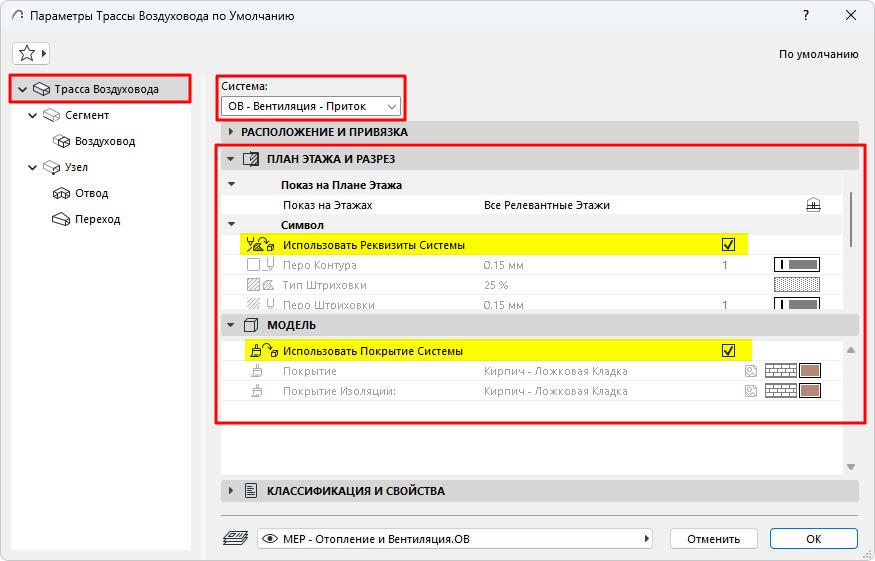Viewport: 875px width, 561px height.
Task: Uncheck Использовать Реквизиты Системы checkbox
Action: pyautogui.click(x=728, y=244)
